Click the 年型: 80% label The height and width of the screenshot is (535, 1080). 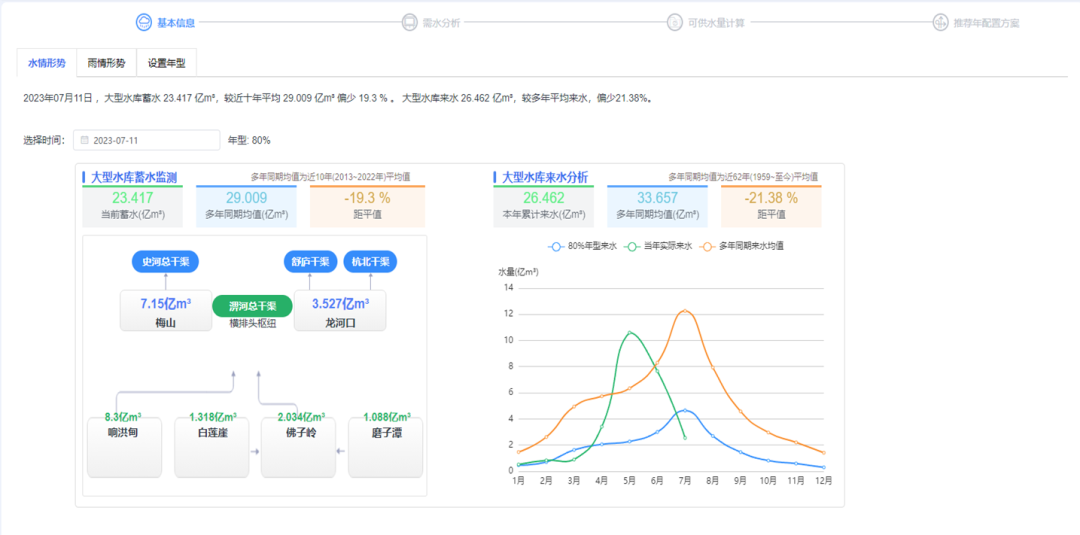click(249, 140)
